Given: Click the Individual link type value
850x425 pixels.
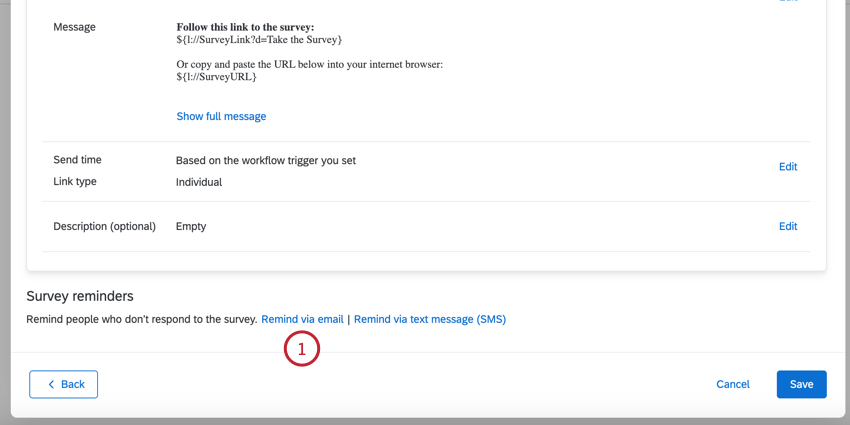Looking at the screenshot, I should [x=199, y=183].
